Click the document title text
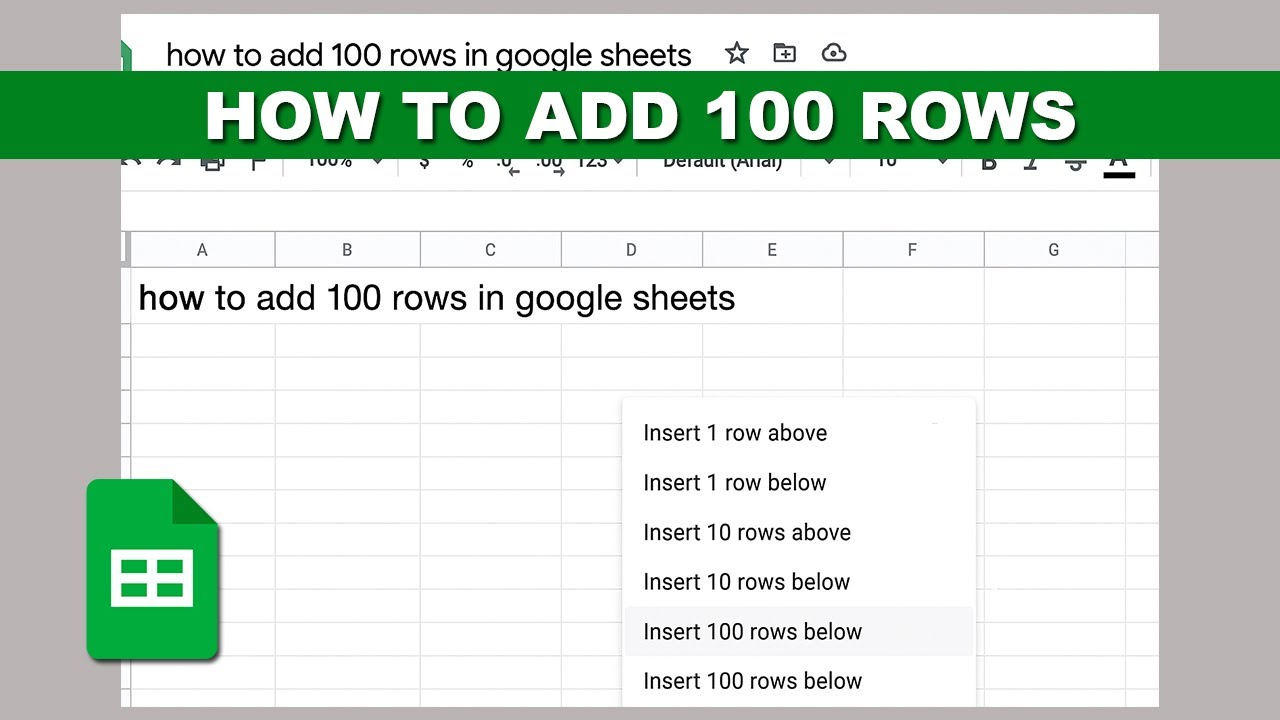 point(429,54)
